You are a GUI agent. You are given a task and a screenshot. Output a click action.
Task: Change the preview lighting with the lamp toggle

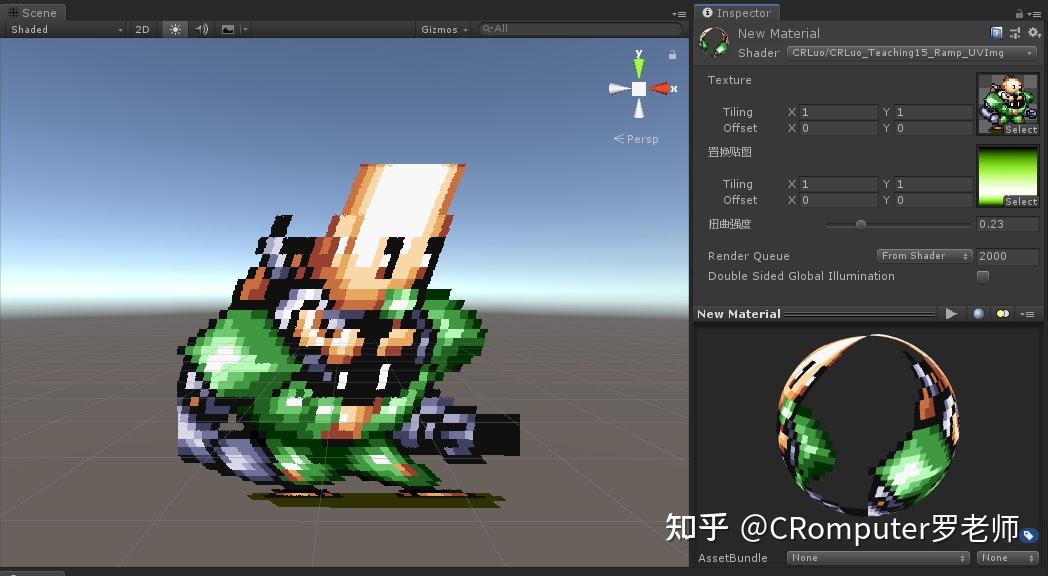click(1002, 313)
